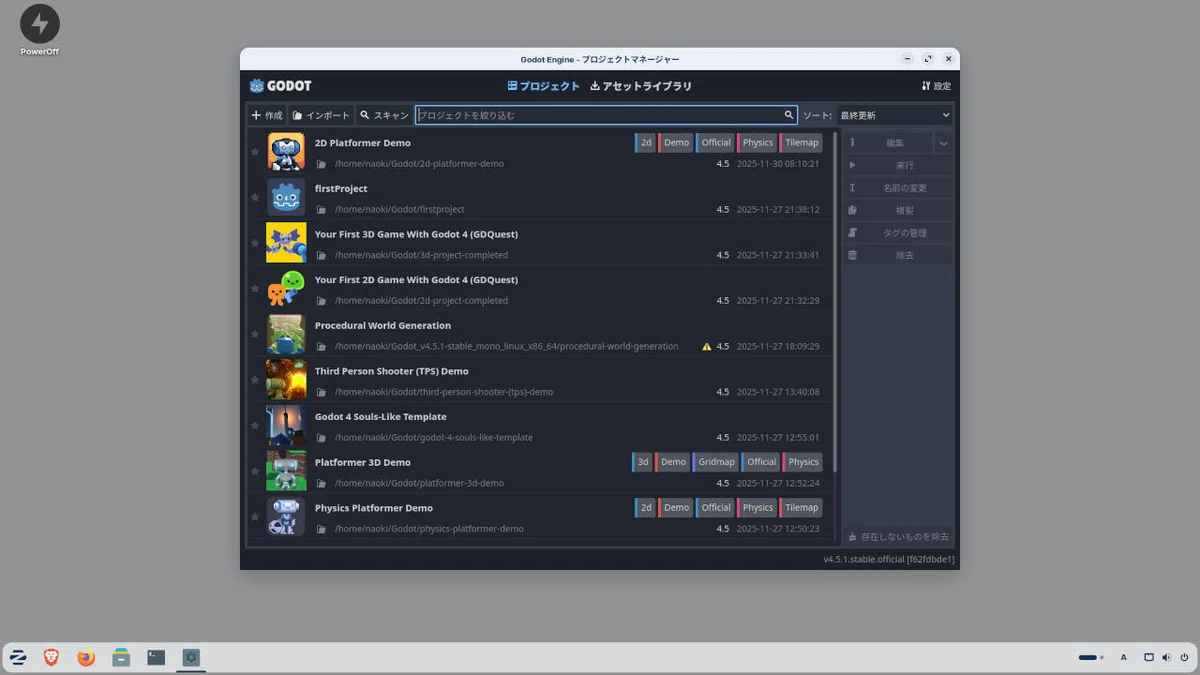The width and height of the screenshot is (1200, 675).
Task: Click the 3d tag on Platformer 3D Demo
Action: 642,462
